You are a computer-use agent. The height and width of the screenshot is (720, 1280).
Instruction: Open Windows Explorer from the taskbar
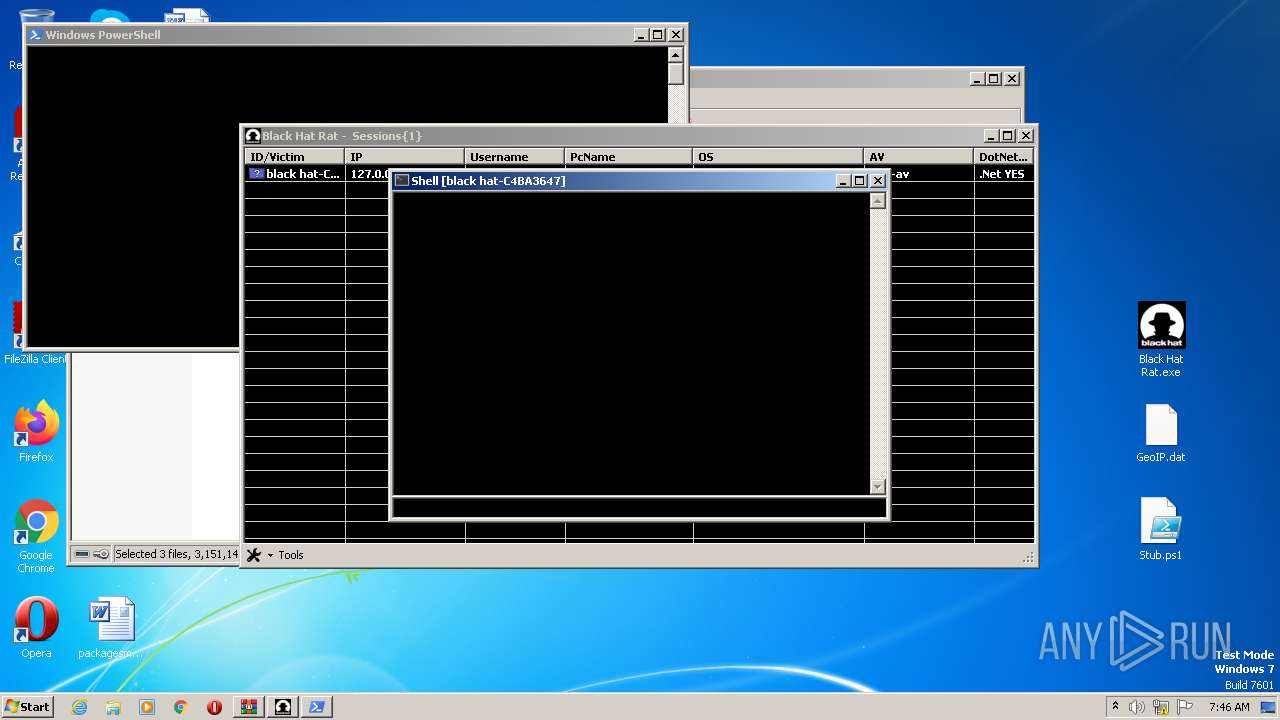coord(113,707)
